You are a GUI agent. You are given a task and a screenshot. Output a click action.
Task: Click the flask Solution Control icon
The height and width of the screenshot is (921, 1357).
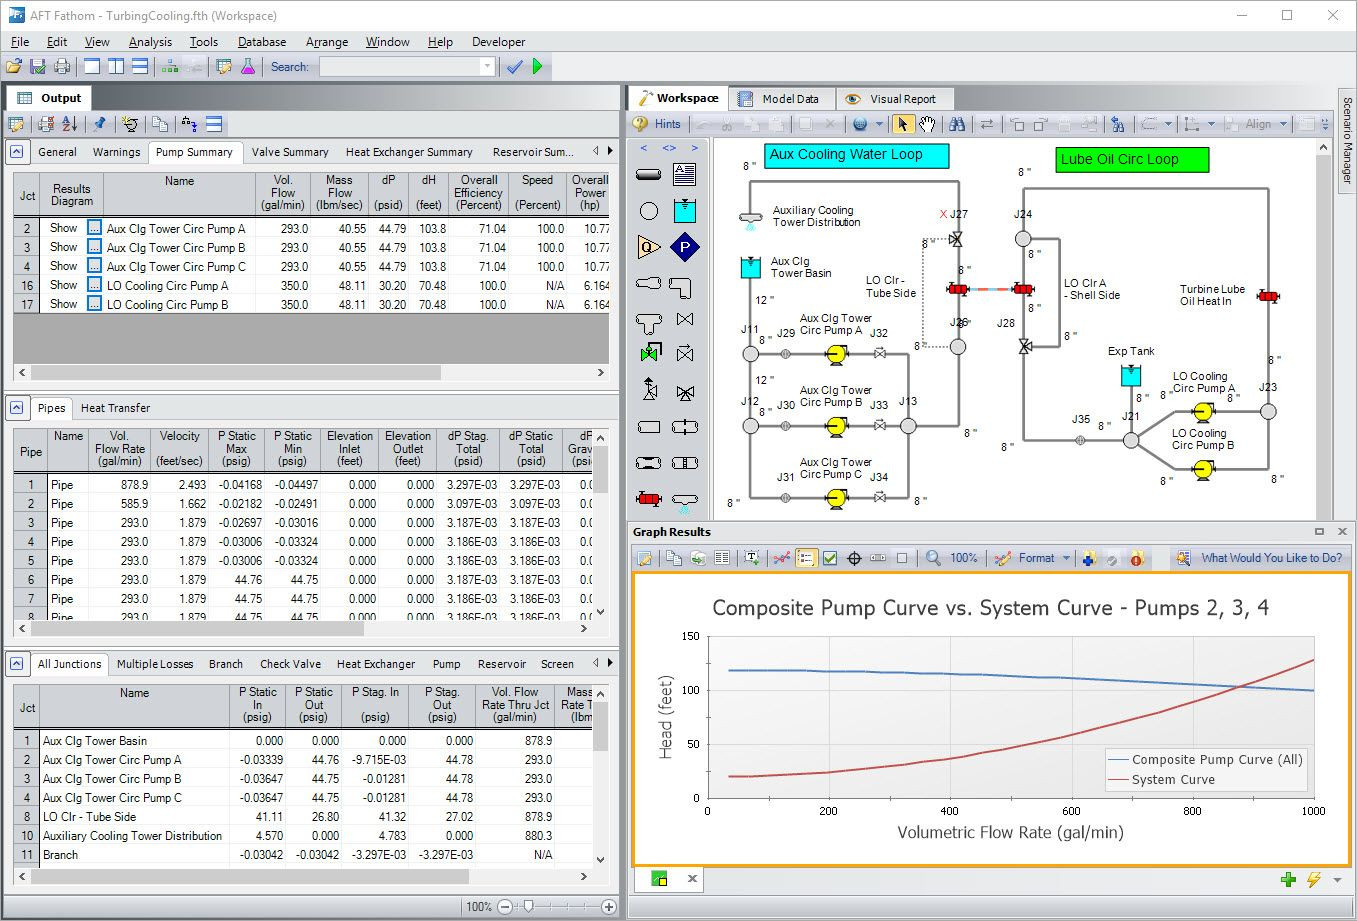click(x=247, y=67)
